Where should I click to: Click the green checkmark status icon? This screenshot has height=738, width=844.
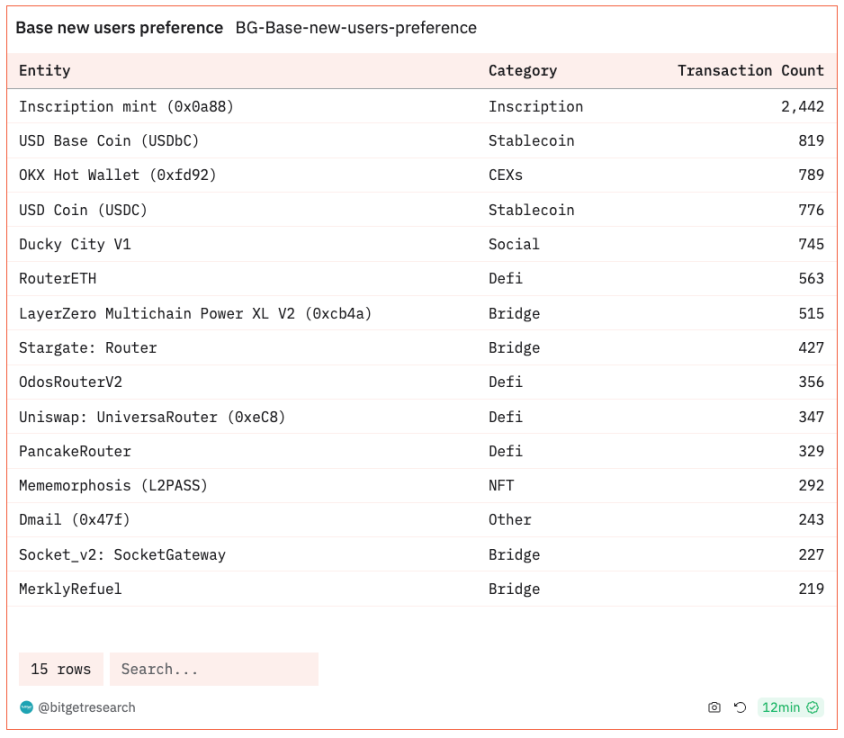[x=813, y=708]
